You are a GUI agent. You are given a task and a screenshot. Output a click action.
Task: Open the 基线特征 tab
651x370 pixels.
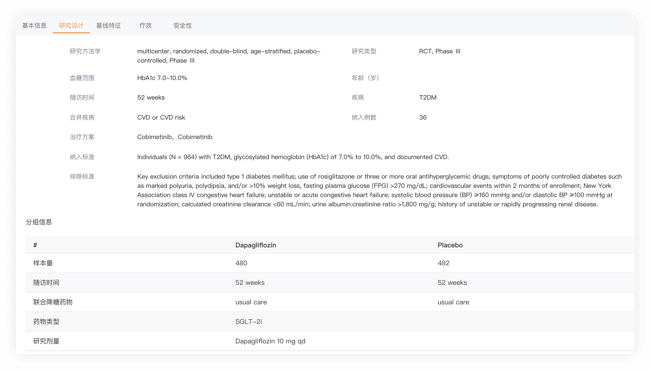[x=108, y=26]
